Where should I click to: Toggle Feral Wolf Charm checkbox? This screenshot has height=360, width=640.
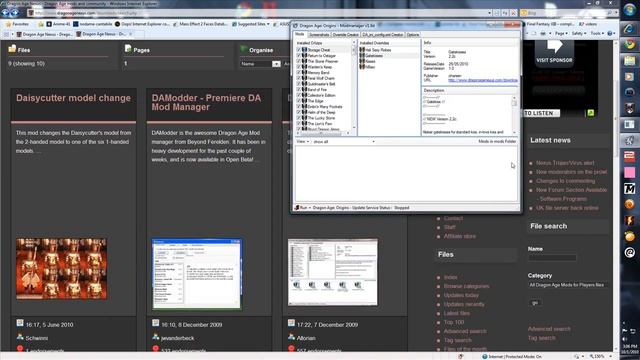click(298, 78)
